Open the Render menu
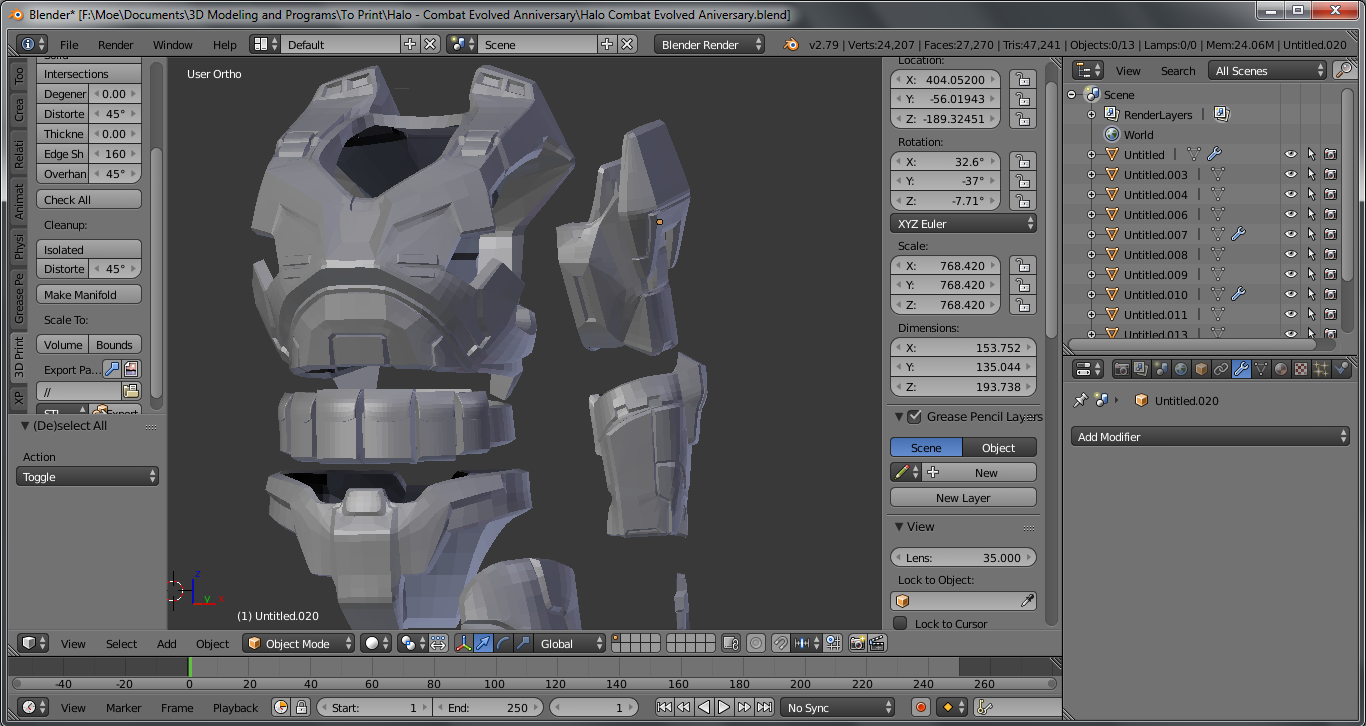 tap(115, 45)
